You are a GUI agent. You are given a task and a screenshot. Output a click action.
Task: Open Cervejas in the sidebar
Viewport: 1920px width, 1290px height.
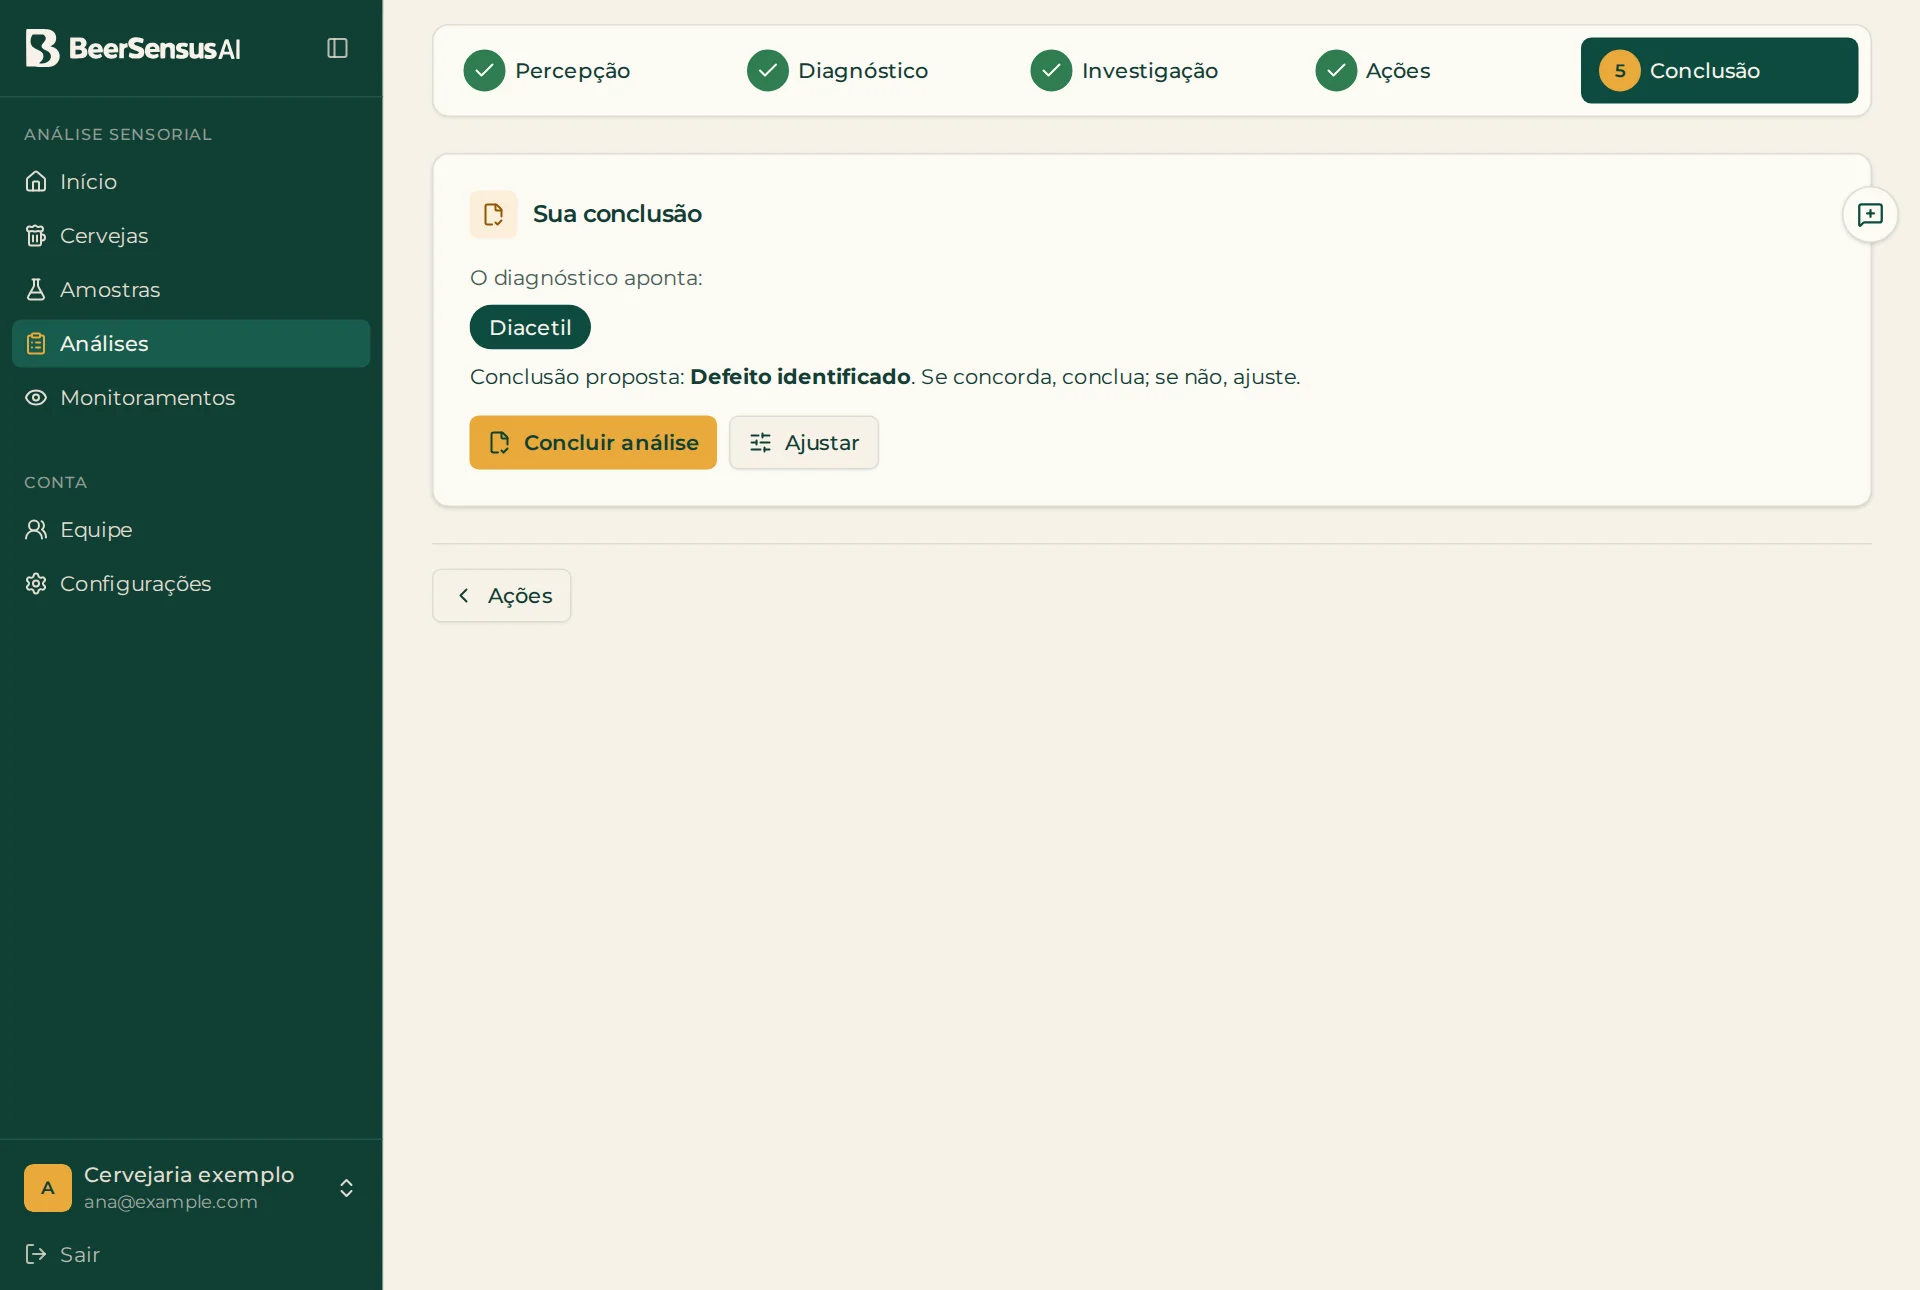(191, 235)
